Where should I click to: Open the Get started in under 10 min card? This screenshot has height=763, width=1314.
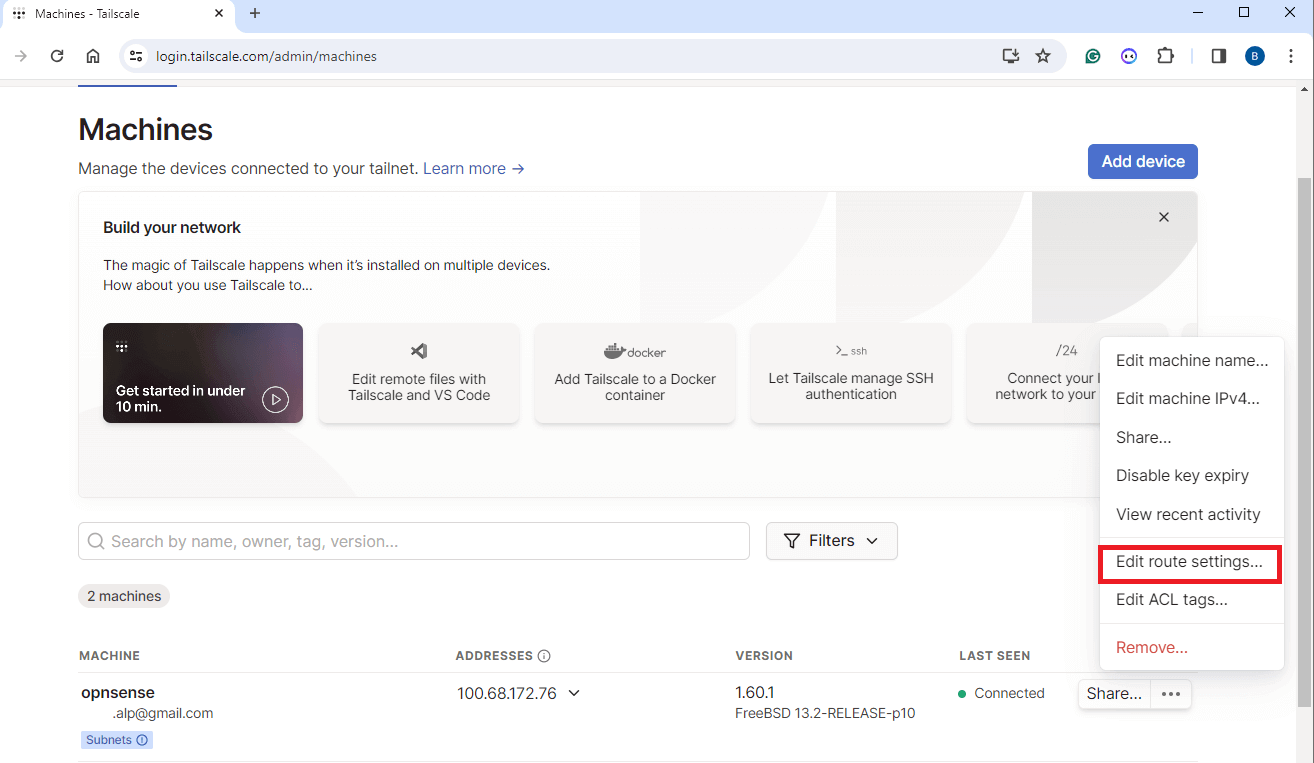[x=203, y=373]
